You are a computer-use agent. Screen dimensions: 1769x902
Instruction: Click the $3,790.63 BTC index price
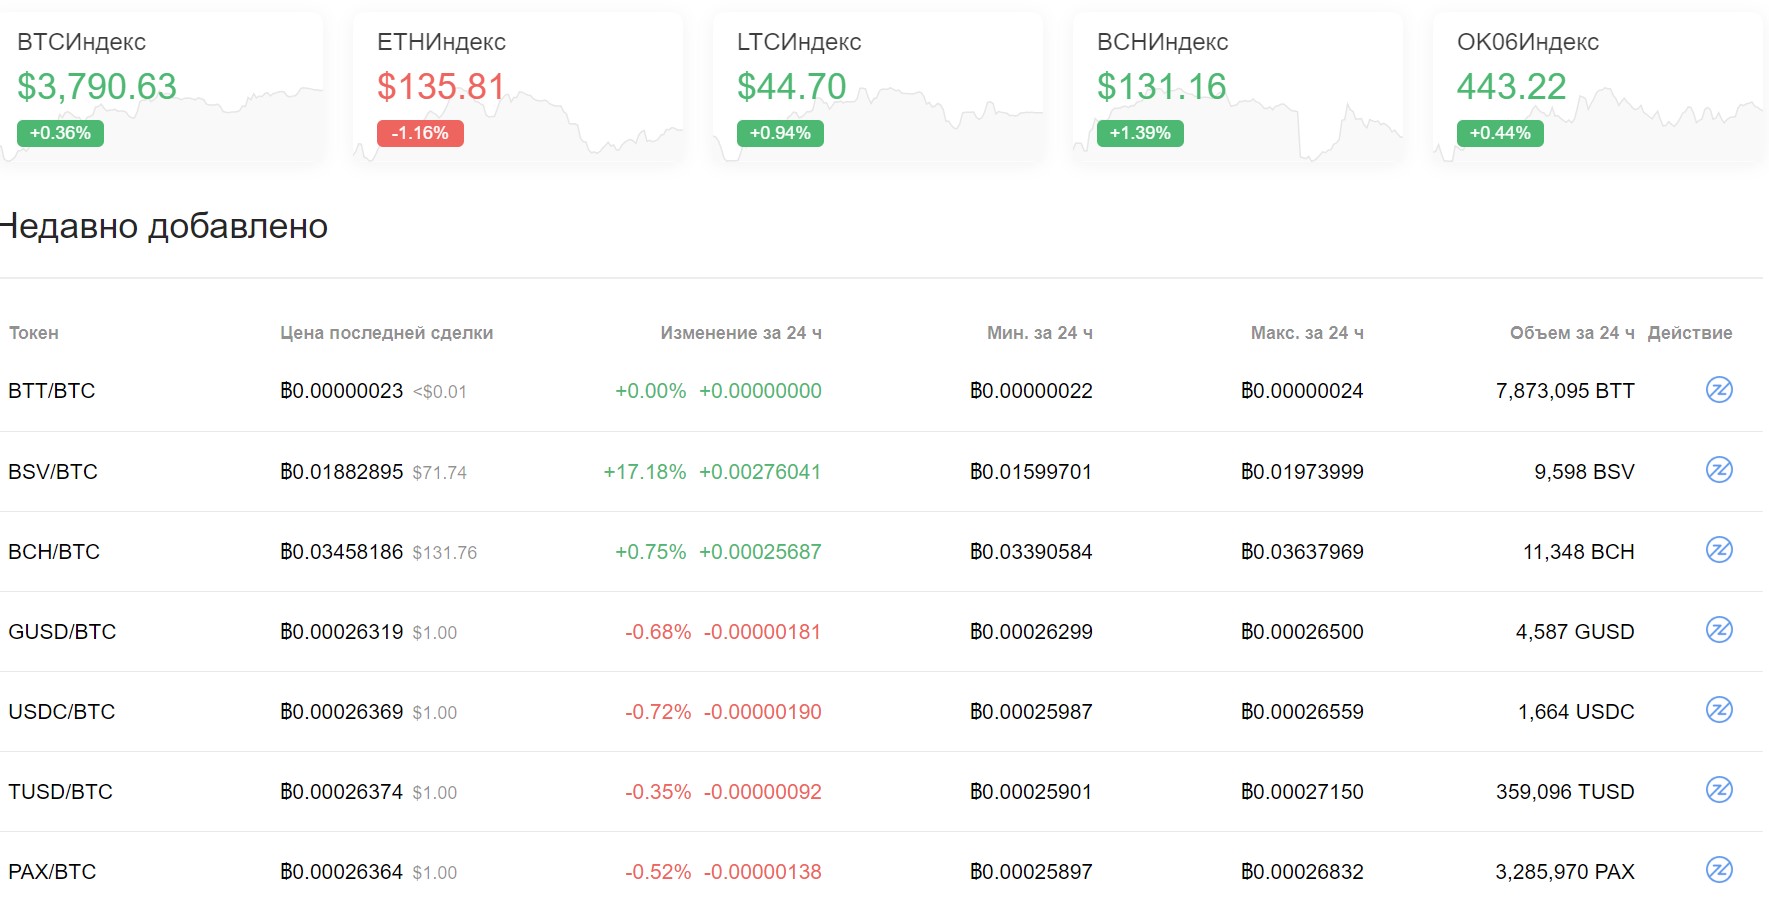97,87
